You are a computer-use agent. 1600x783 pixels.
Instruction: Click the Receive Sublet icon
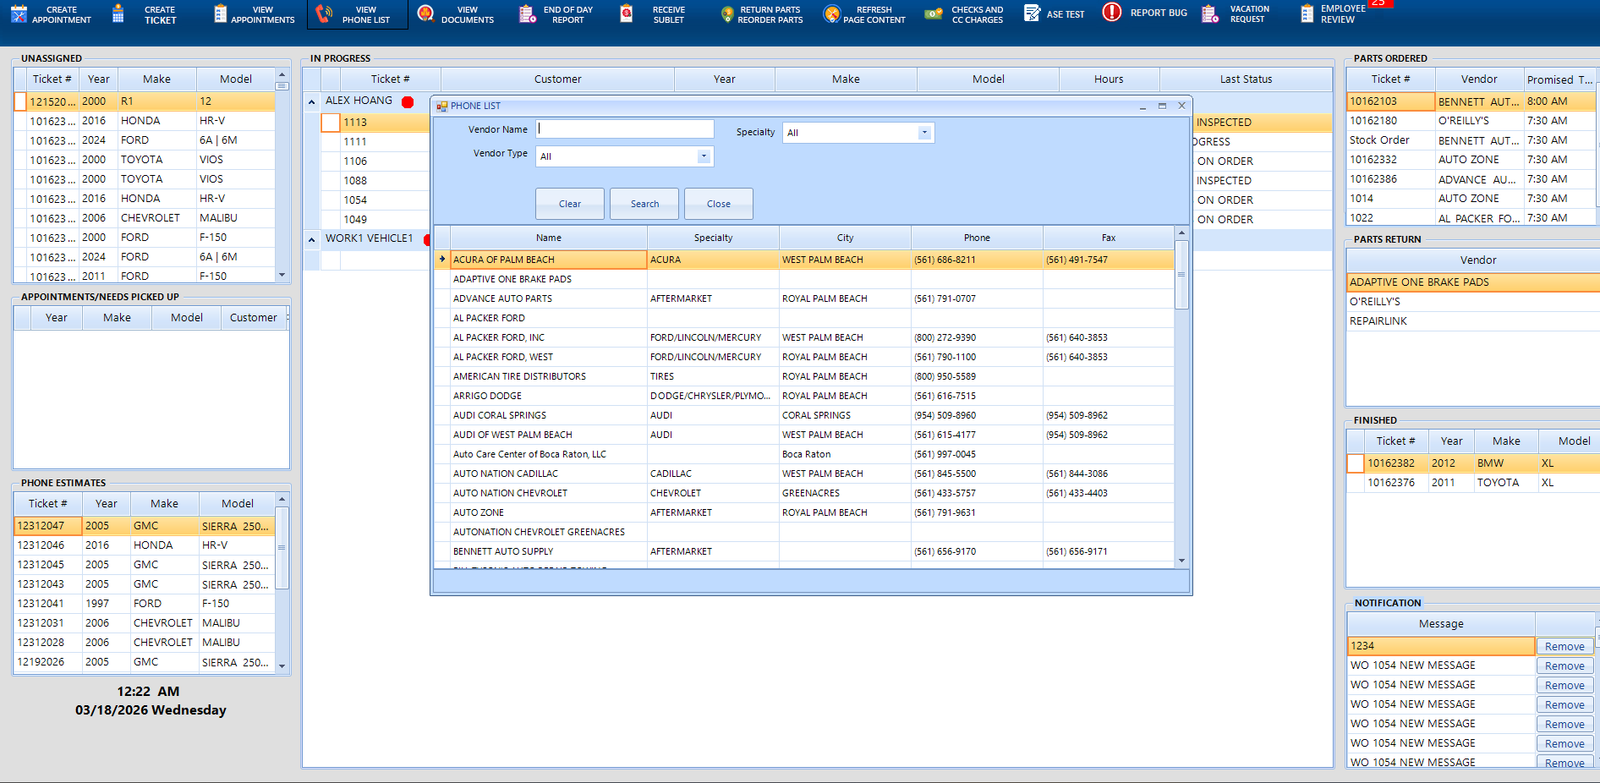pos(626,14)
